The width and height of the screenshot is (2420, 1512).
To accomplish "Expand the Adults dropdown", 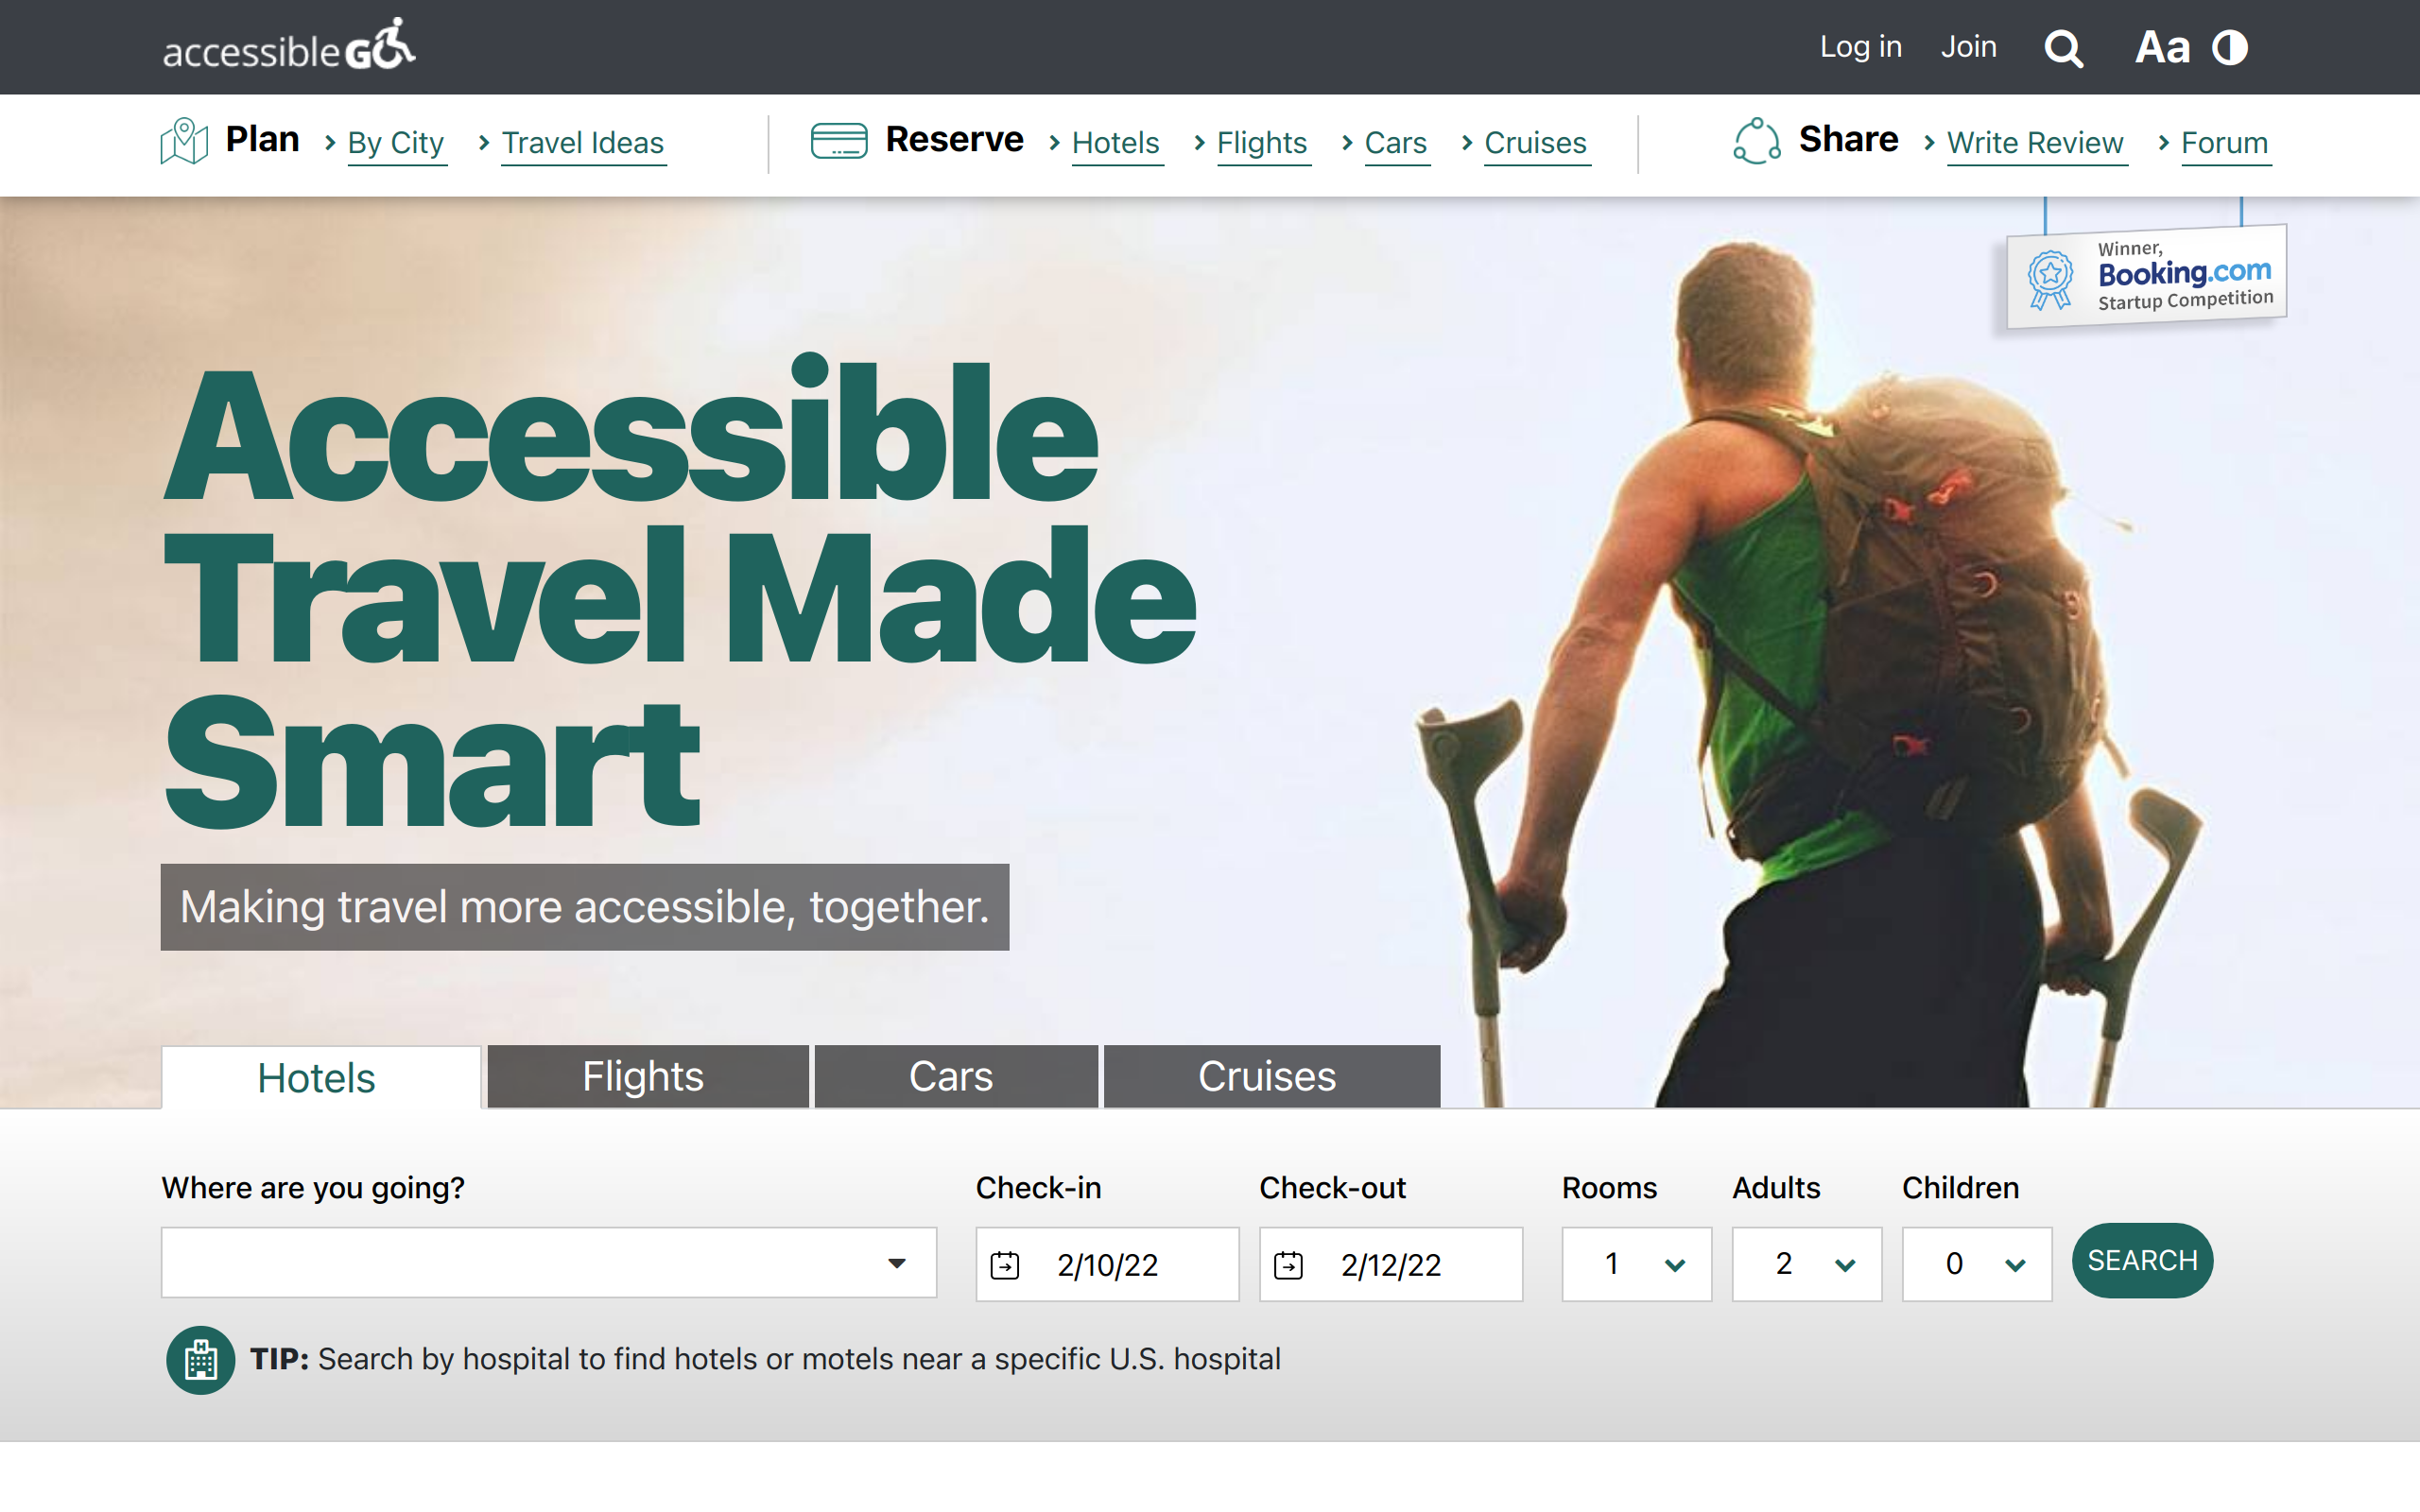I will (x=1806, y=1264).
